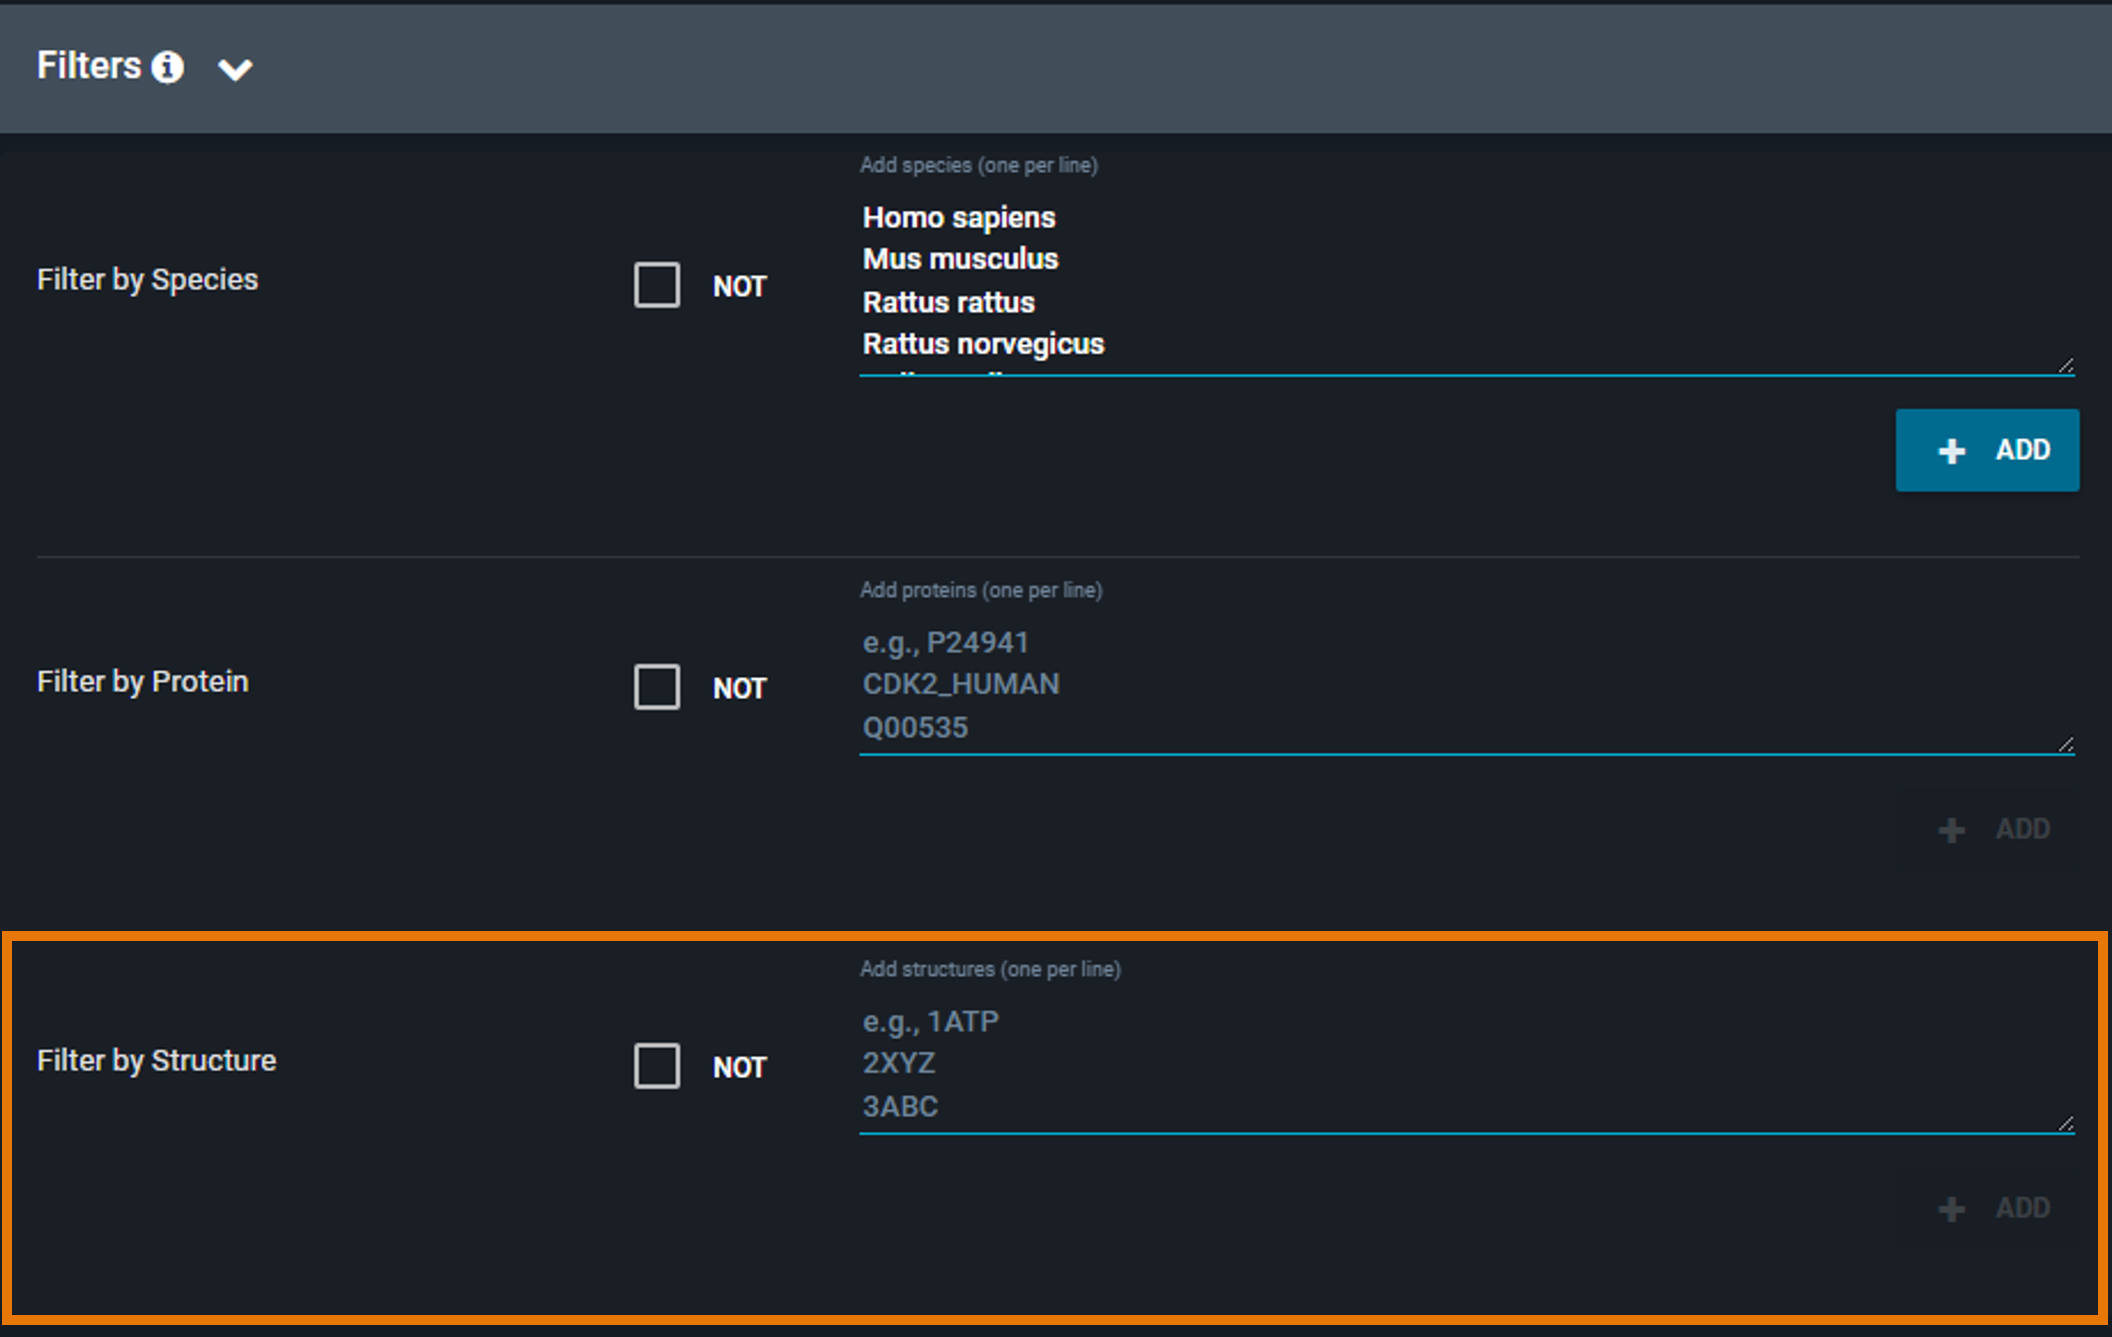Image resolution: width=2112 pixels, height=1337 pixels.
Task: Click the plus icon beside structure ADD
Action: (x=1951, y=1209)
